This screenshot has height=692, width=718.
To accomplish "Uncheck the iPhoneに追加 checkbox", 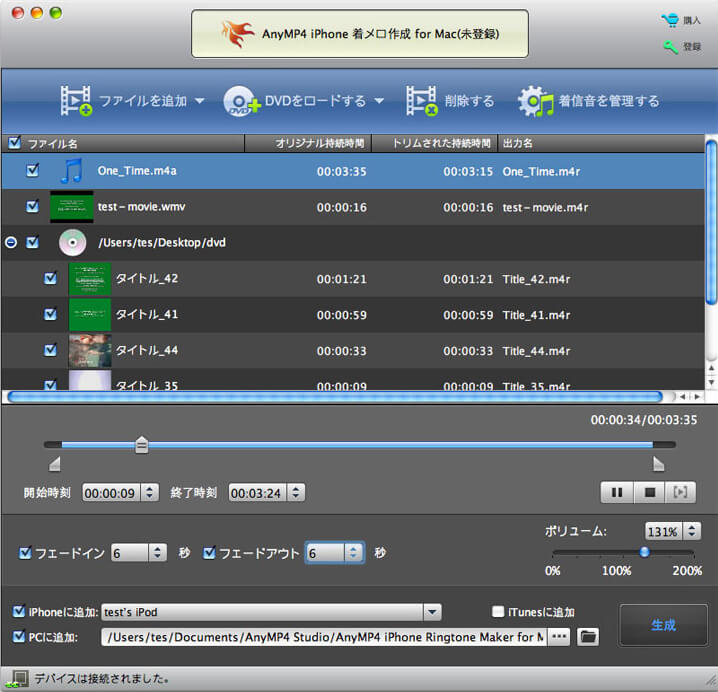I will (19, 611).
